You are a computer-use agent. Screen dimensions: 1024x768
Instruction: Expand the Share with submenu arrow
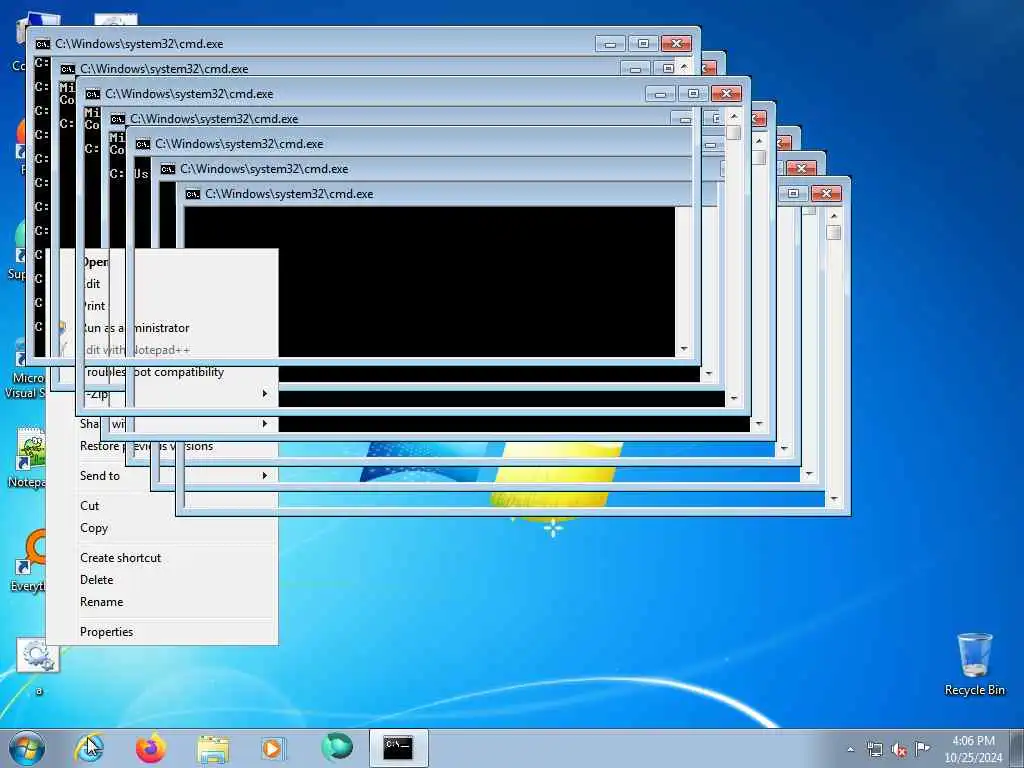coord(264,423)
